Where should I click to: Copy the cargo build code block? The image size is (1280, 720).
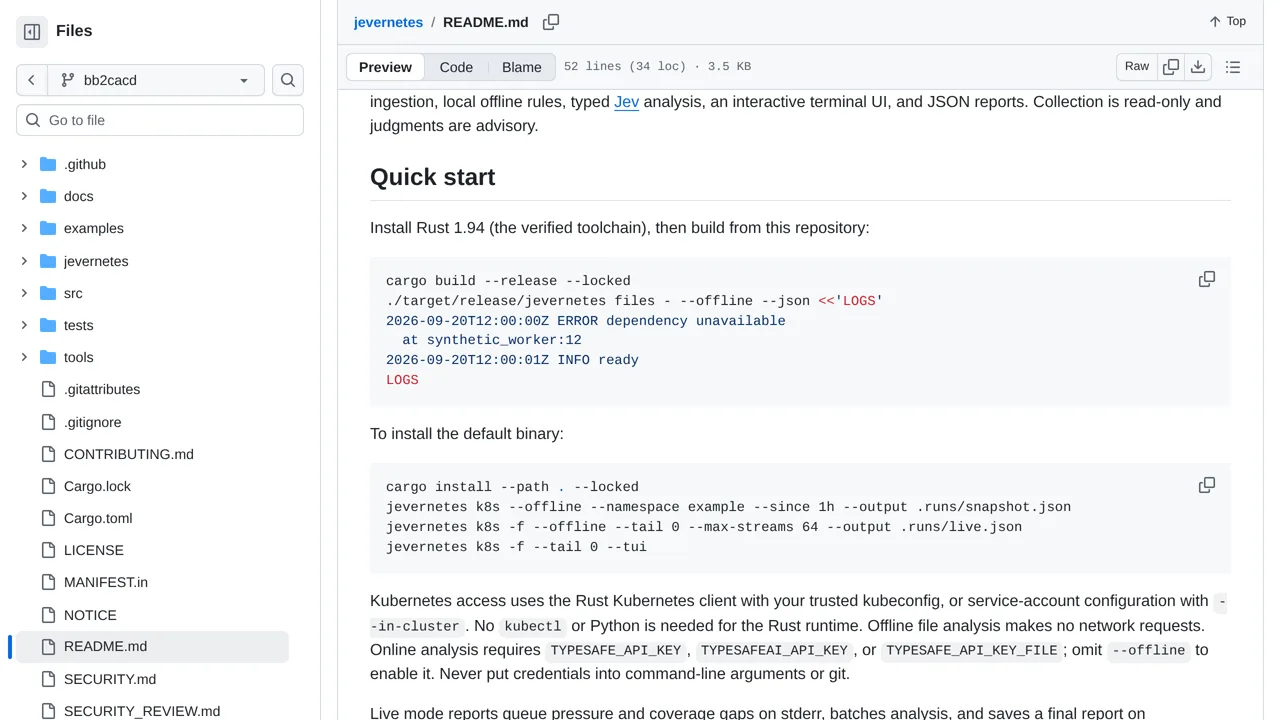click(1207, 279)
